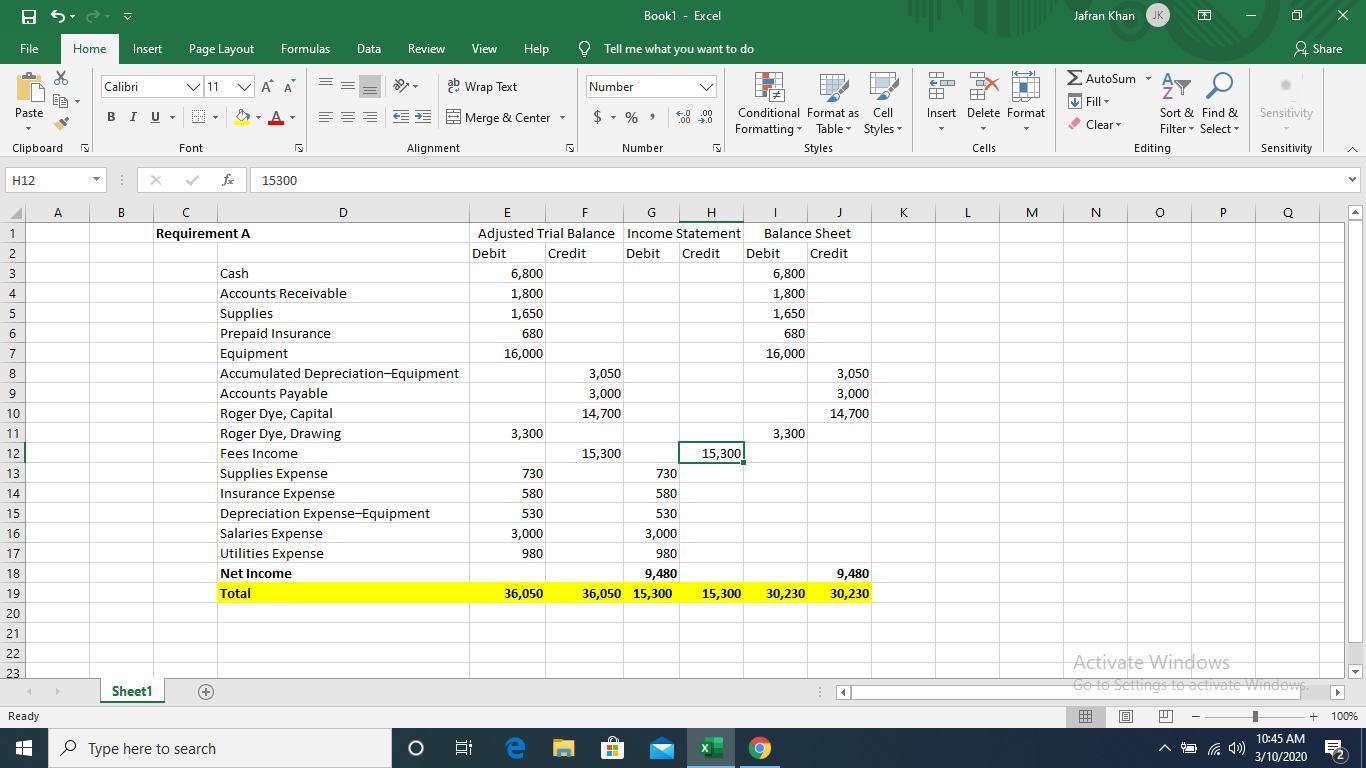This screenshot has height=768, width=1366.
Task: Toggle Bold formatting
Action: pos(111,118)
